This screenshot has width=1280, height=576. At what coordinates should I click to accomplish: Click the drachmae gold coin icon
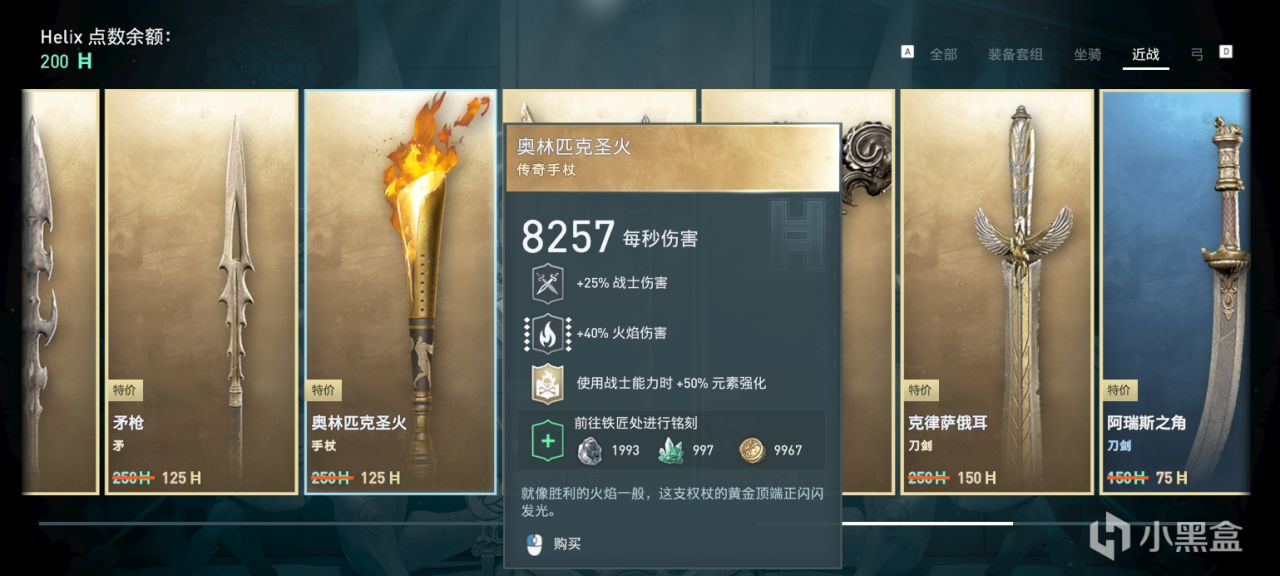coord(752,450)
